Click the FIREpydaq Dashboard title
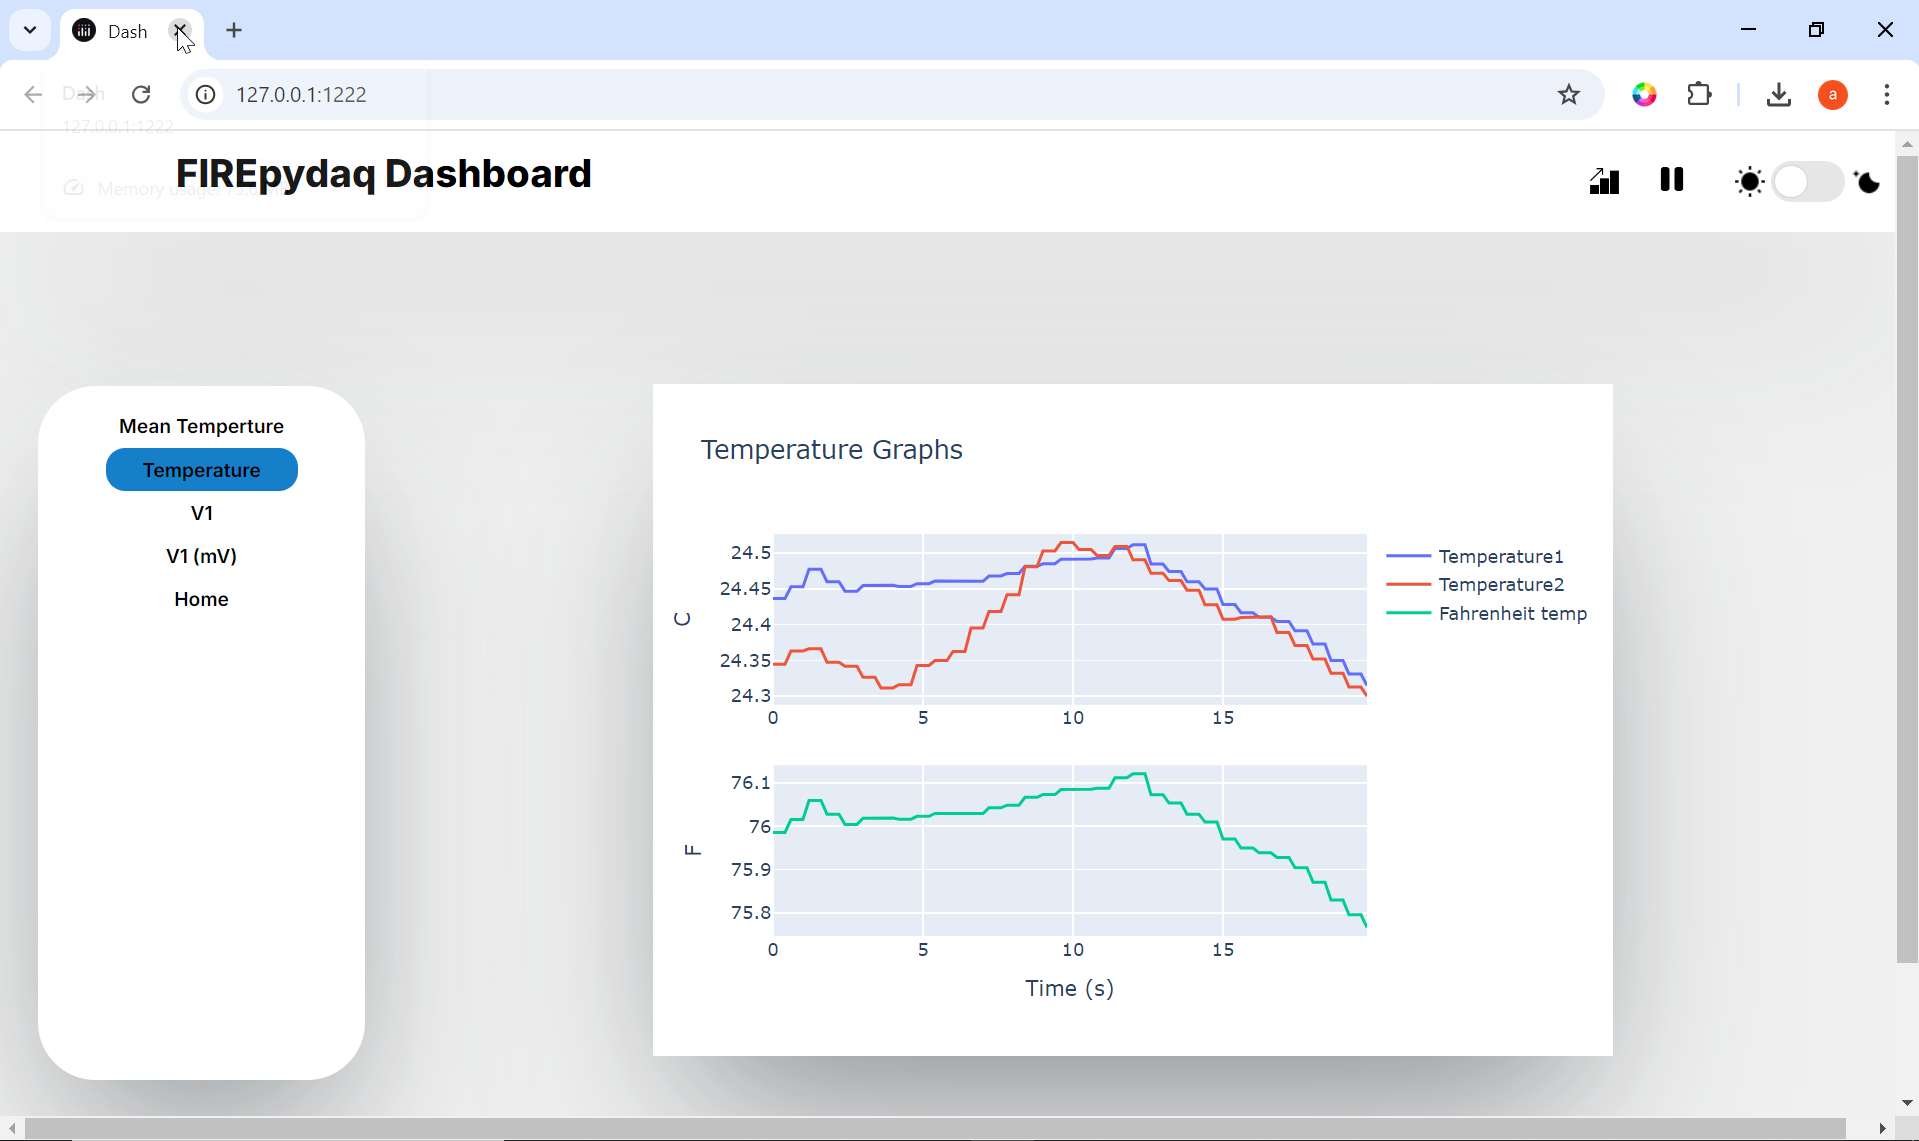Image resolution: width=1919 pixels, height=1141 pixels. point(384,174)
